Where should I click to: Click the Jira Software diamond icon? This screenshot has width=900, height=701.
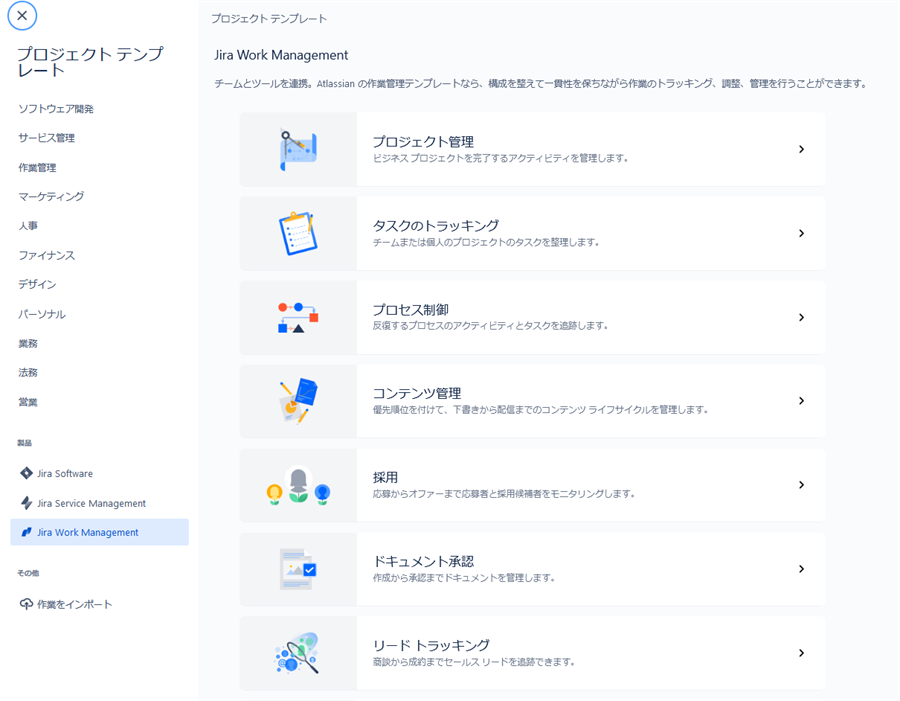coord(26,473)
